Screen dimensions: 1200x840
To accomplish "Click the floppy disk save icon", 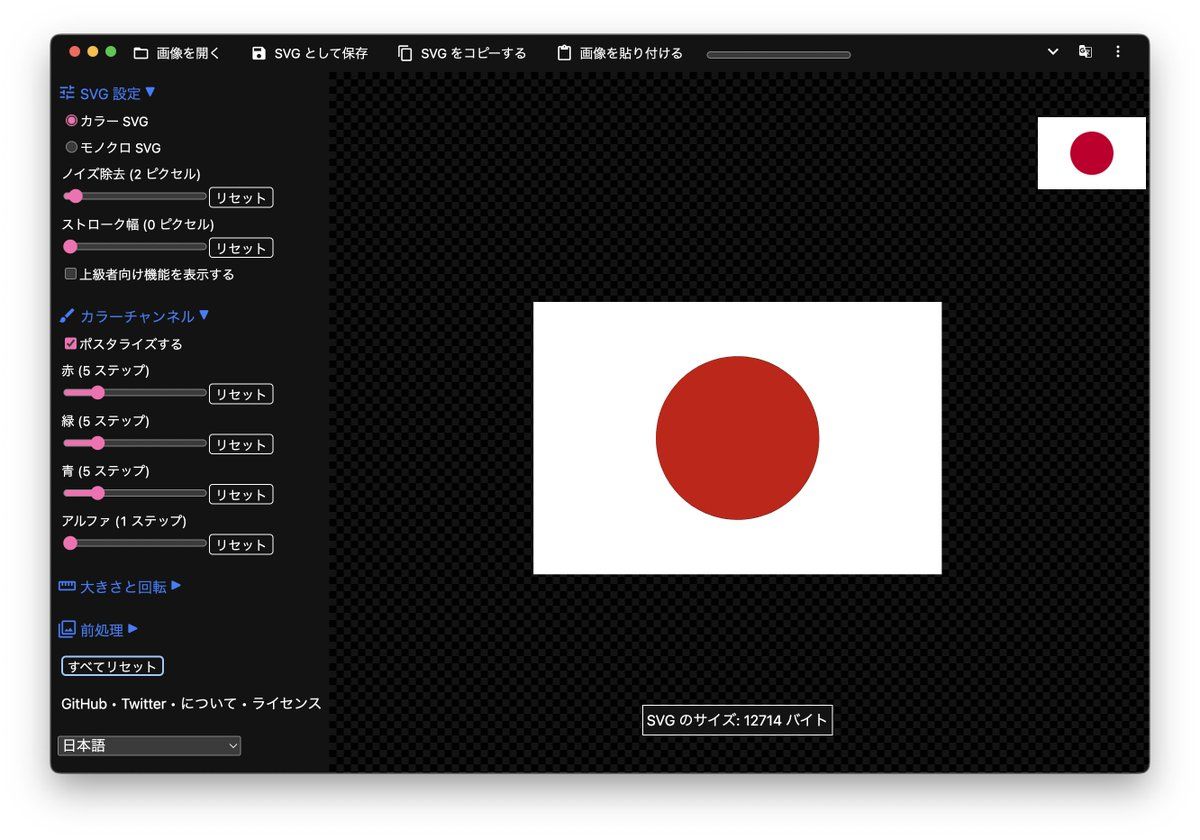I will [x=259, y=53].
